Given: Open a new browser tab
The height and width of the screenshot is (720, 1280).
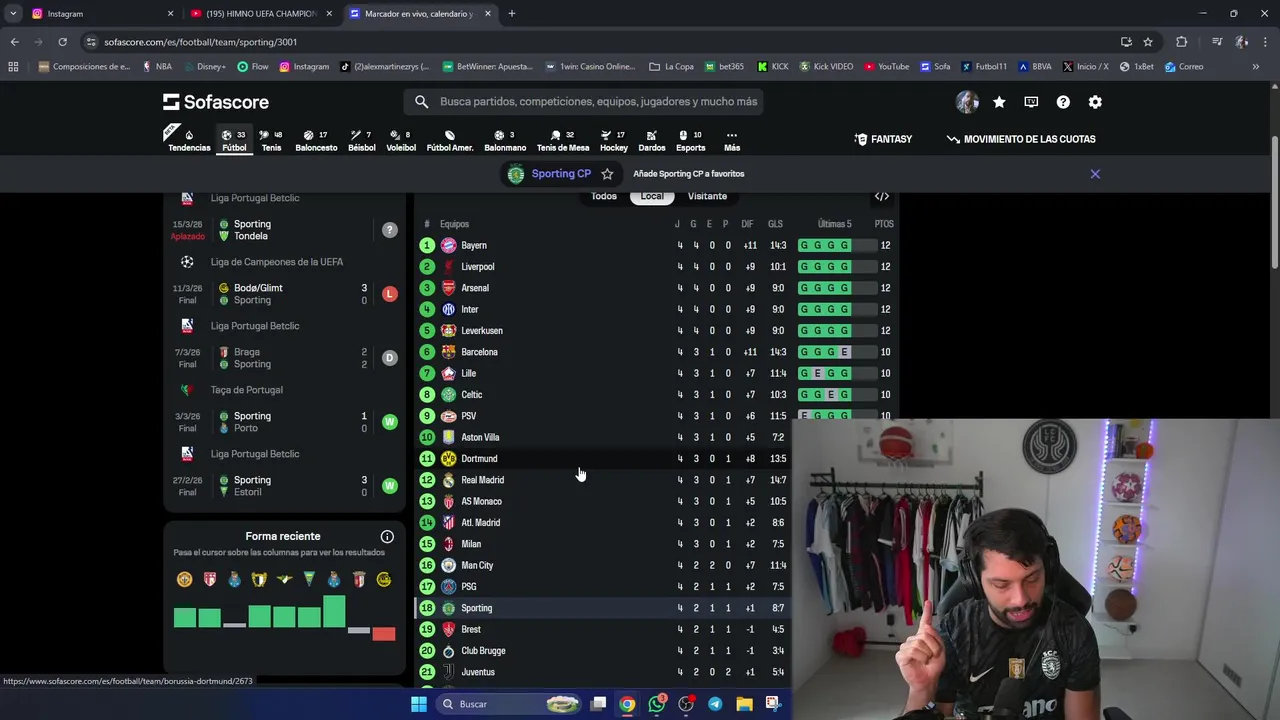Looking at the screenshot, I should [x=511, y=14].
